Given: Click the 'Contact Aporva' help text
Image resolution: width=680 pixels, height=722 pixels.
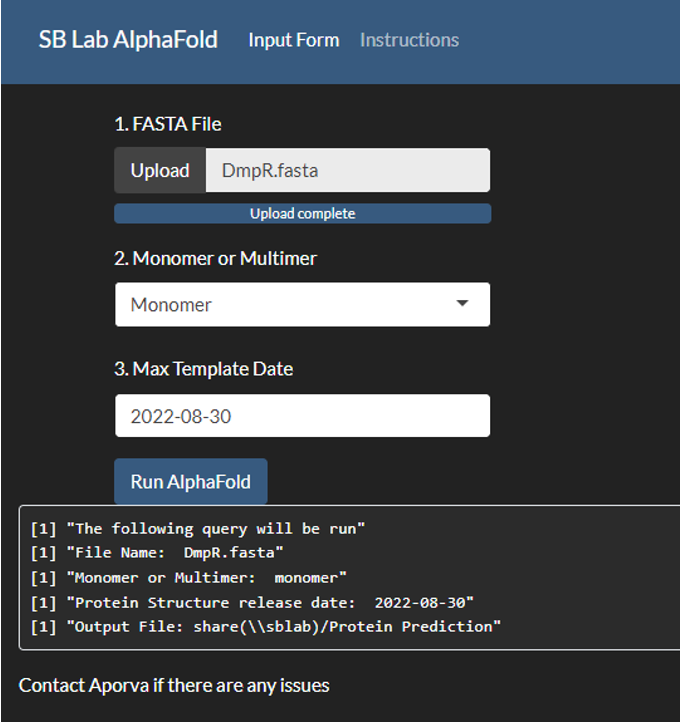Looking at the screenshot, I should click(174, 685).
